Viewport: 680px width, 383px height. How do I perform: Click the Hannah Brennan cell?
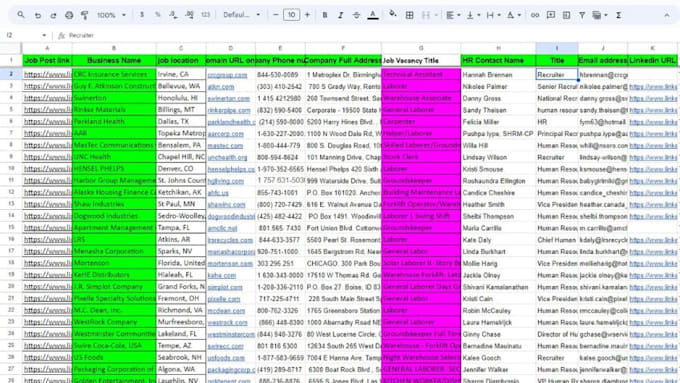pos(498,75)
